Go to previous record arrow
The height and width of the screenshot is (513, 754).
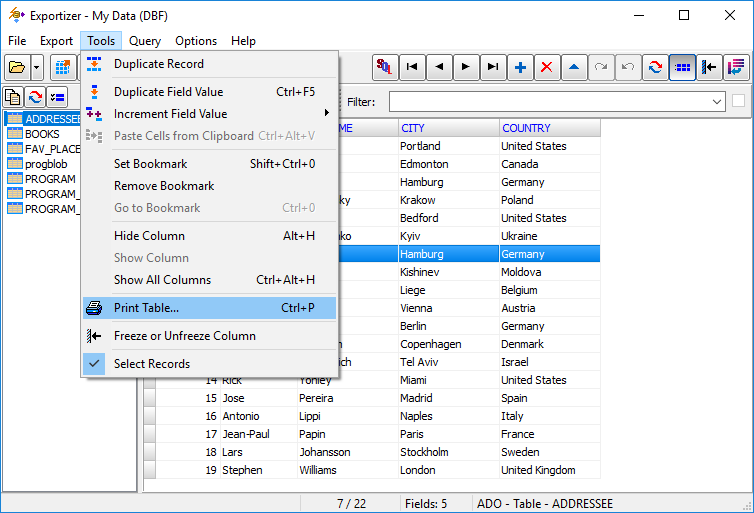(439, 67)
